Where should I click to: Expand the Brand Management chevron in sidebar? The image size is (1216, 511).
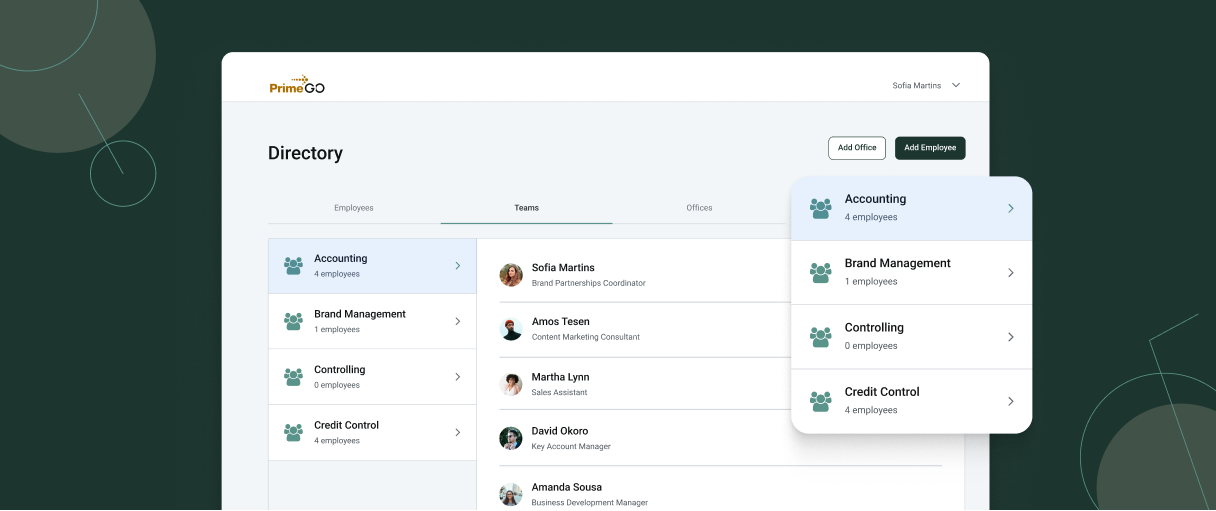click(x=458, y=321)
